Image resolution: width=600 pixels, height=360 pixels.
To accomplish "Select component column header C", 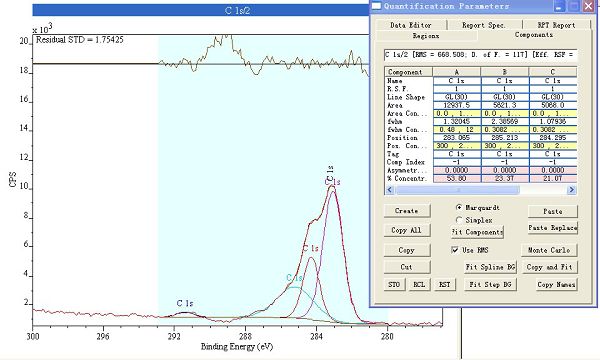I will coord(553,72).
